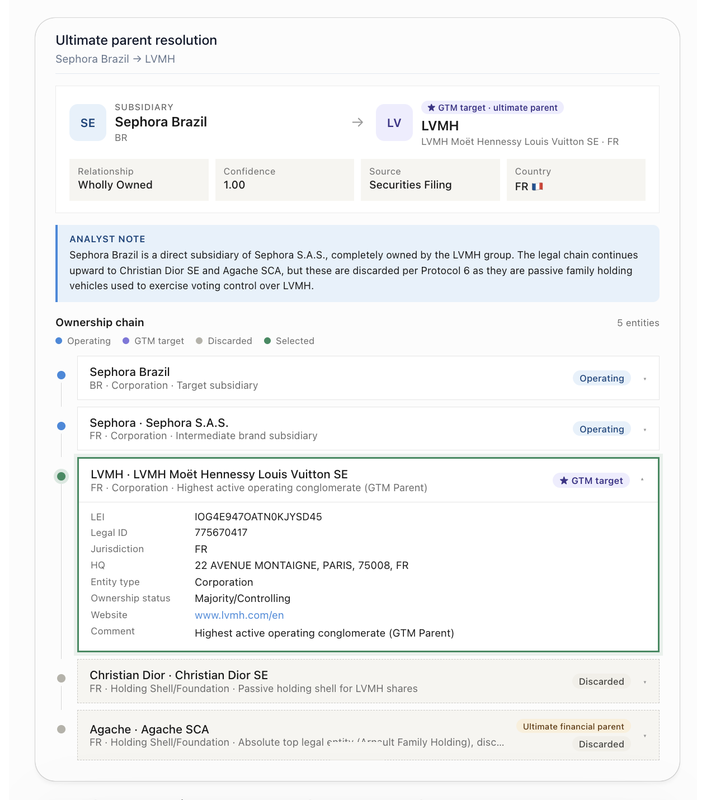Click the GTM target · ultimate parent badge
This screenshot has width=706, height=800.
coord(492,108)
